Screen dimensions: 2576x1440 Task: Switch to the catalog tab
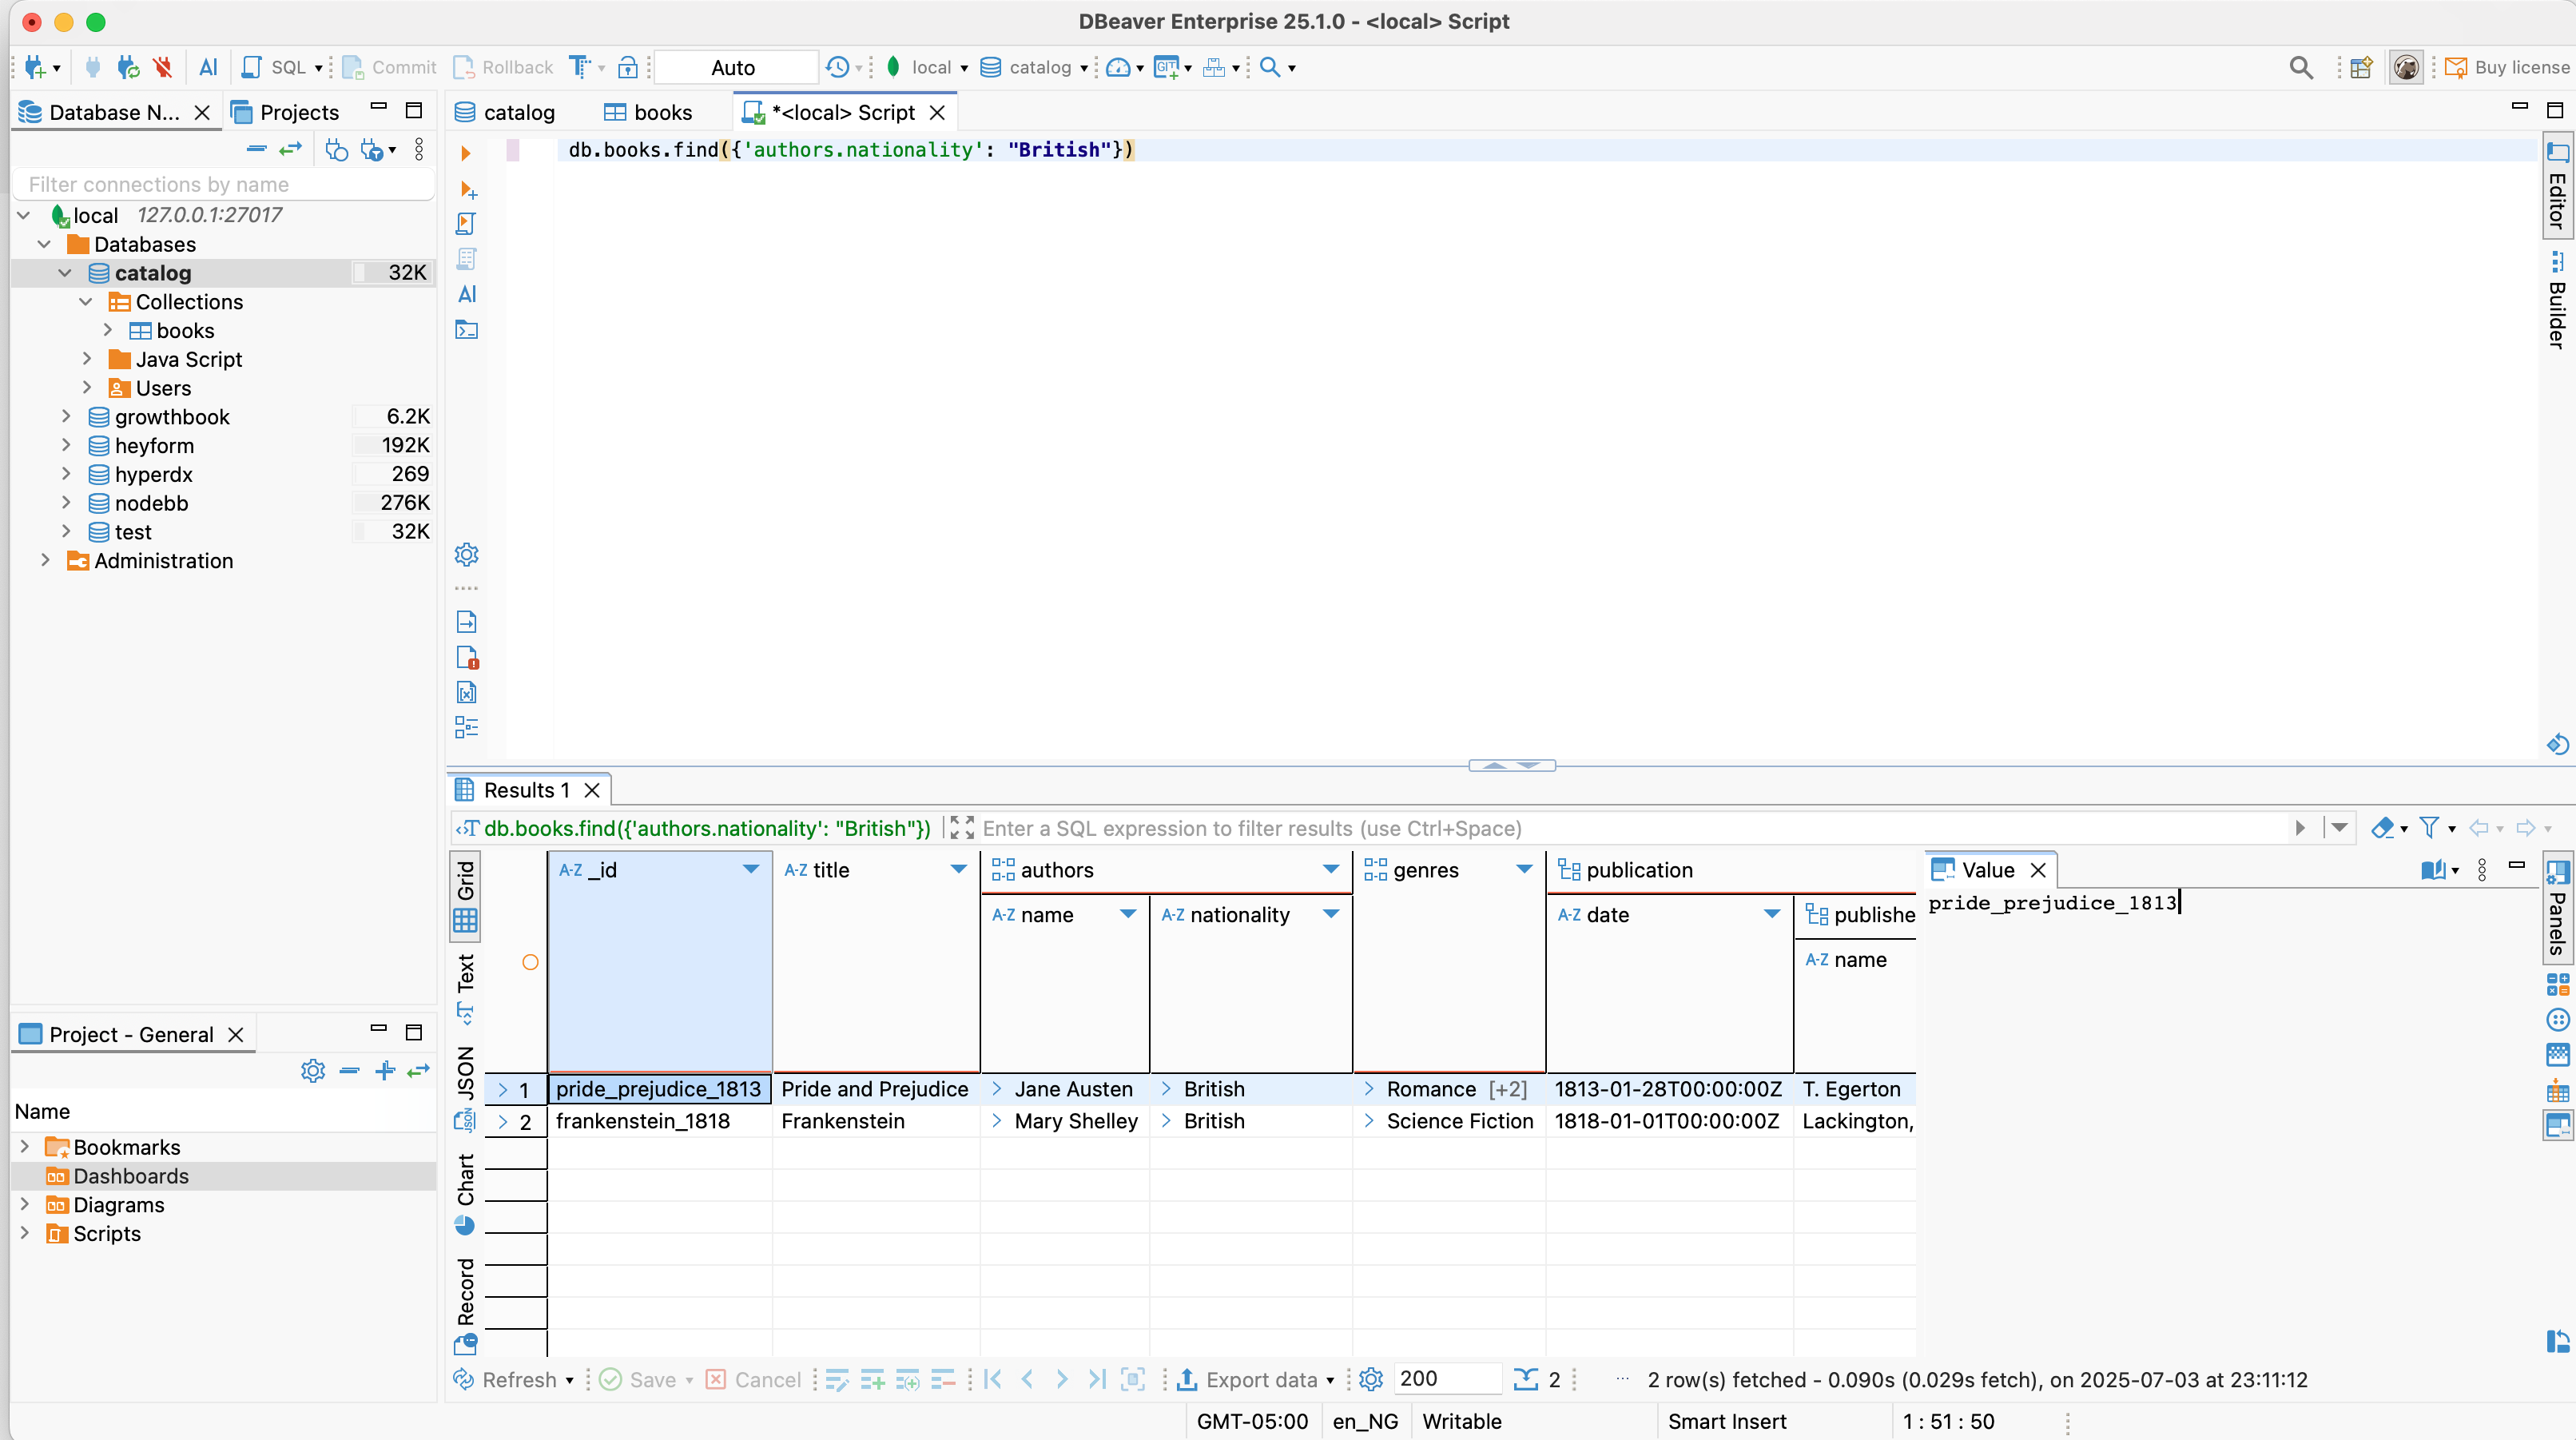(518, 112)
